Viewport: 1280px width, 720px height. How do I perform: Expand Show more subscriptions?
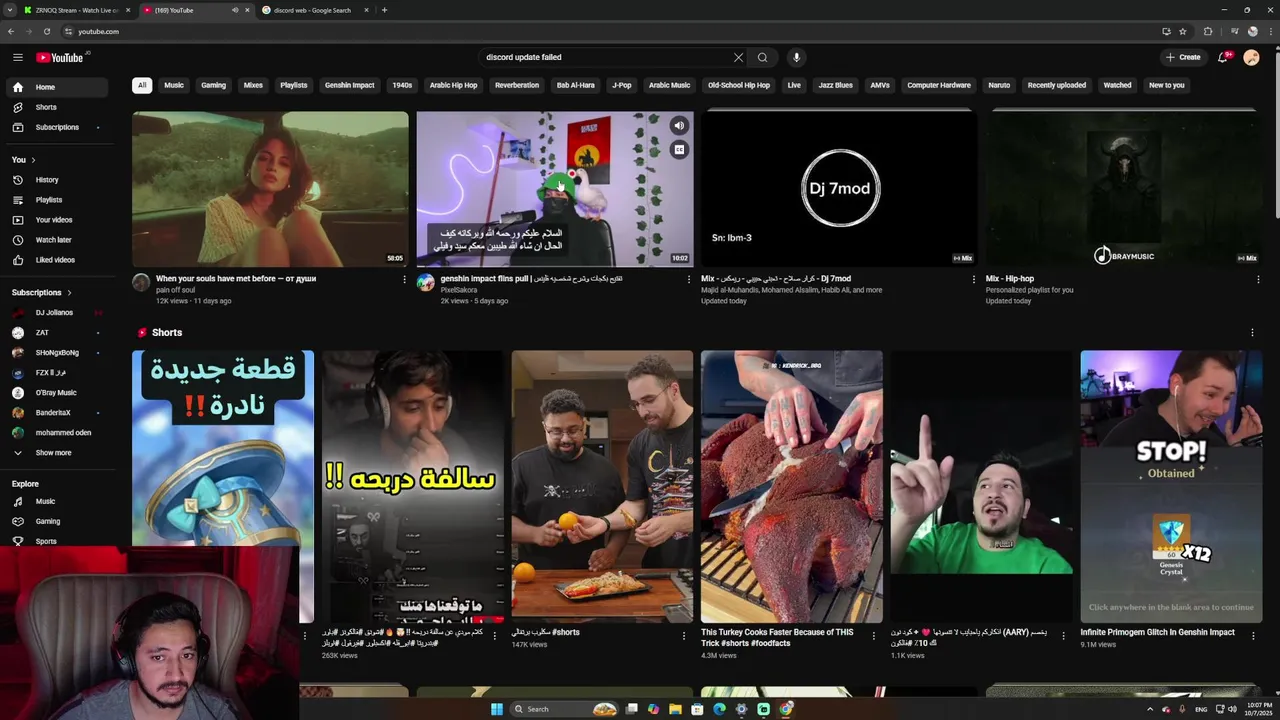(x=58, y=453)
